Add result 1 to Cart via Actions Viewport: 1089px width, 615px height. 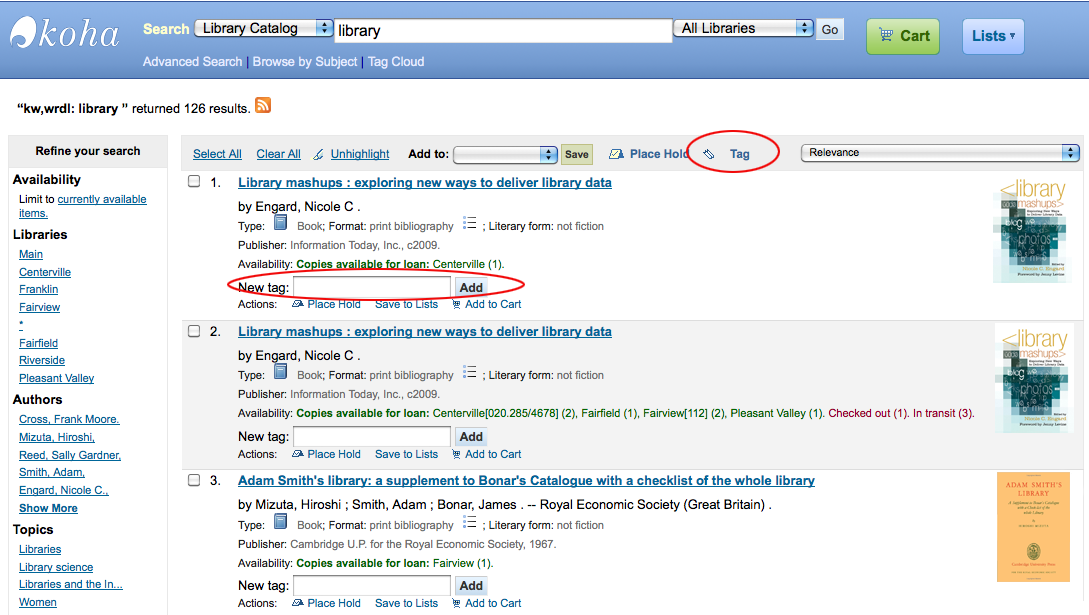486,304
